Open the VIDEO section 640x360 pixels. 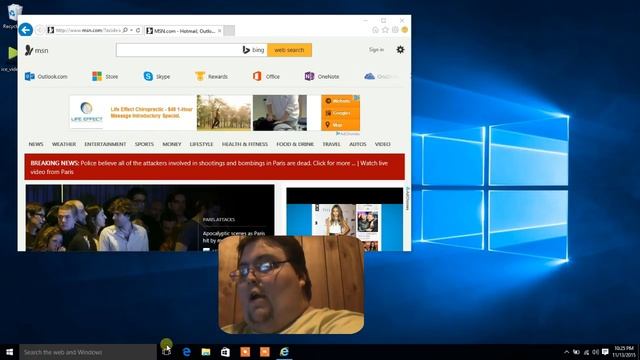click(382, 144)
